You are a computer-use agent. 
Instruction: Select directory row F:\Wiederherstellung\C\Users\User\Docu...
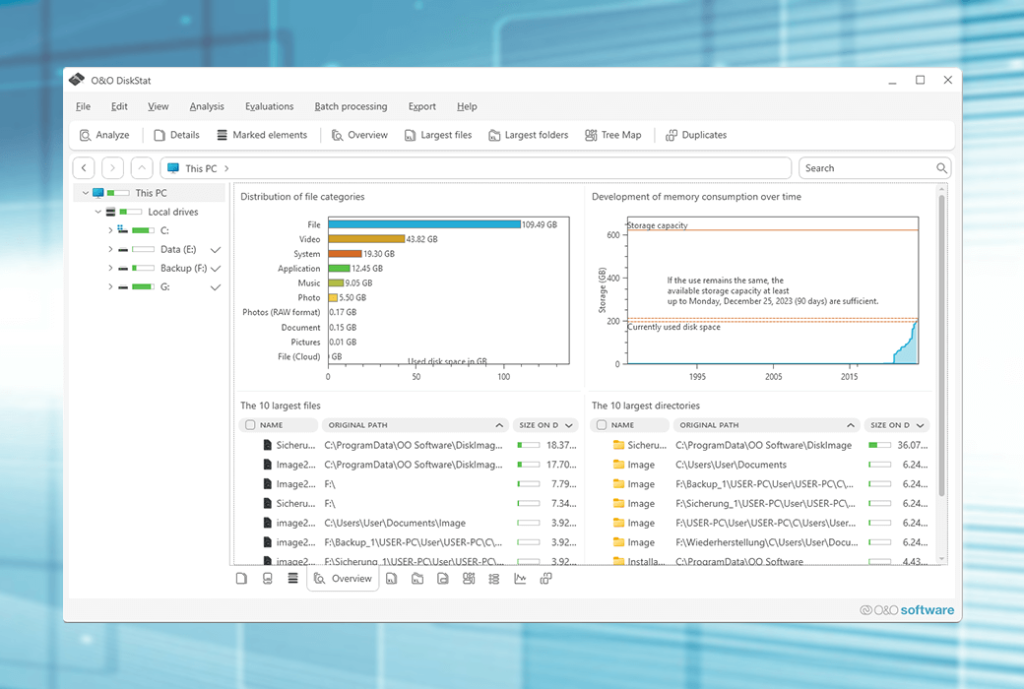point(760,543)
